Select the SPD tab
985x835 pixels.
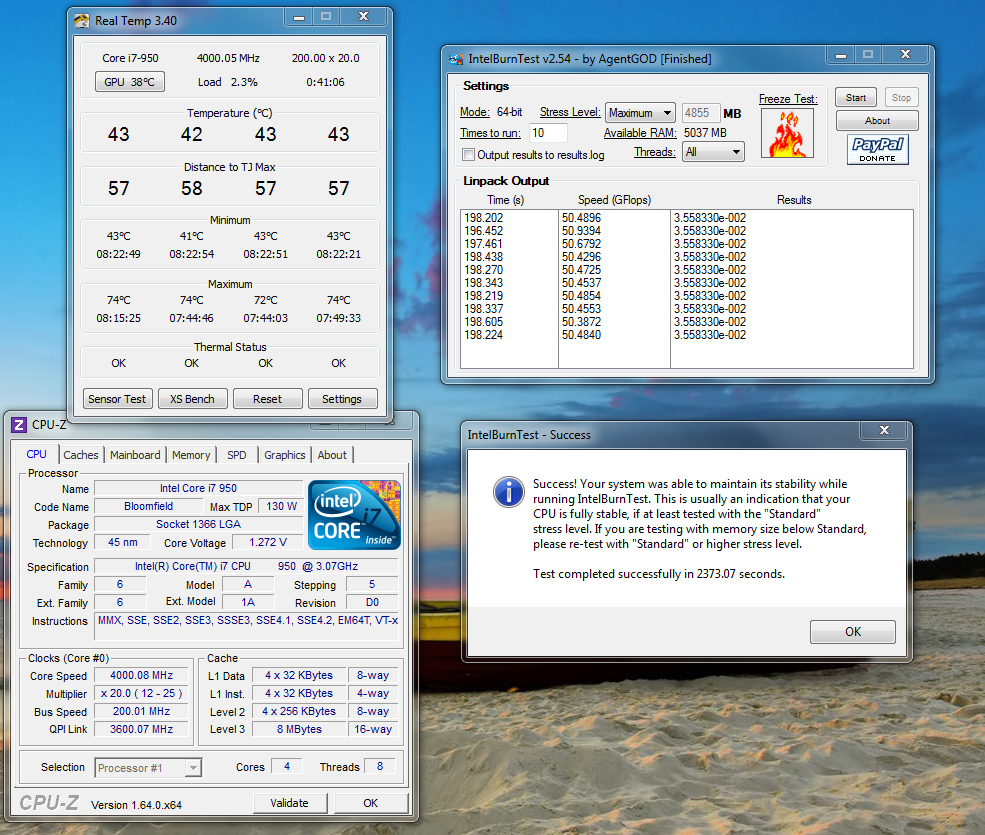(x=237, y=455)
